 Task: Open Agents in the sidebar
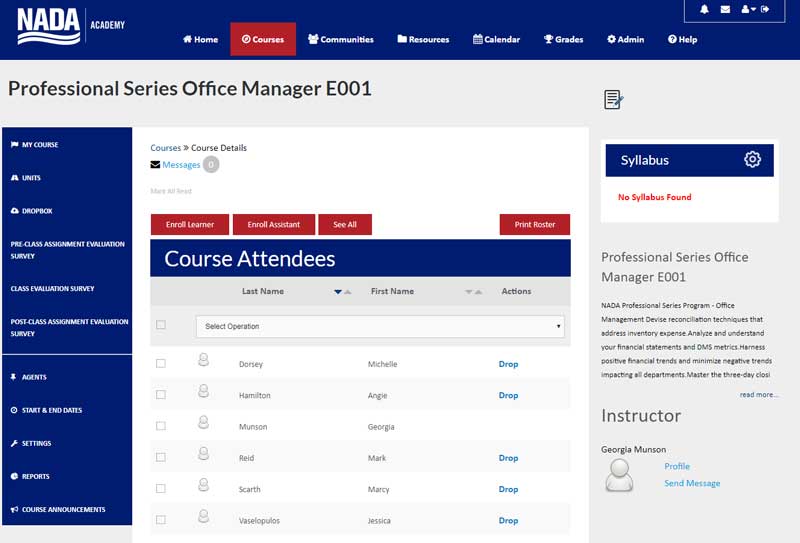click(29, 377)
